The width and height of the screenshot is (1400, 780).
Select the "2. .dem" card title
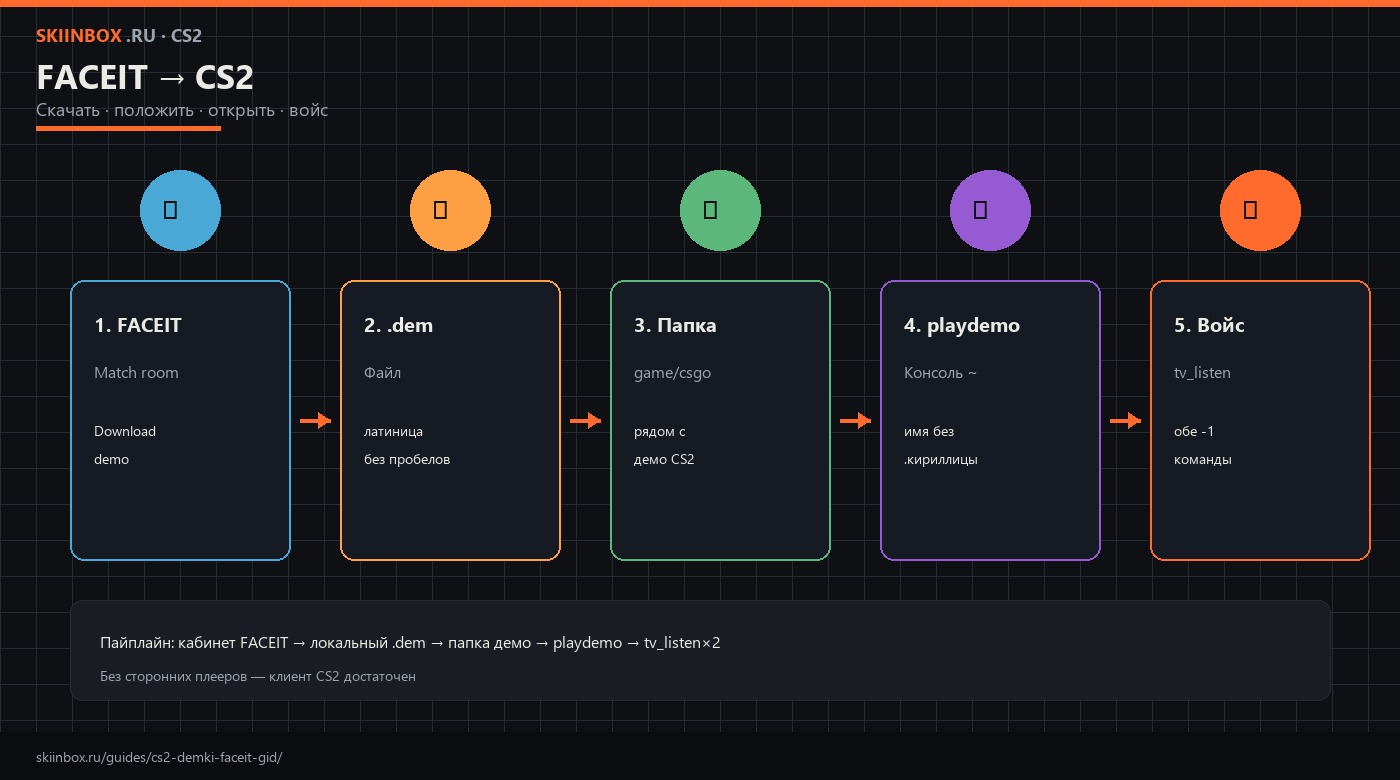click(x=398, y=325)
